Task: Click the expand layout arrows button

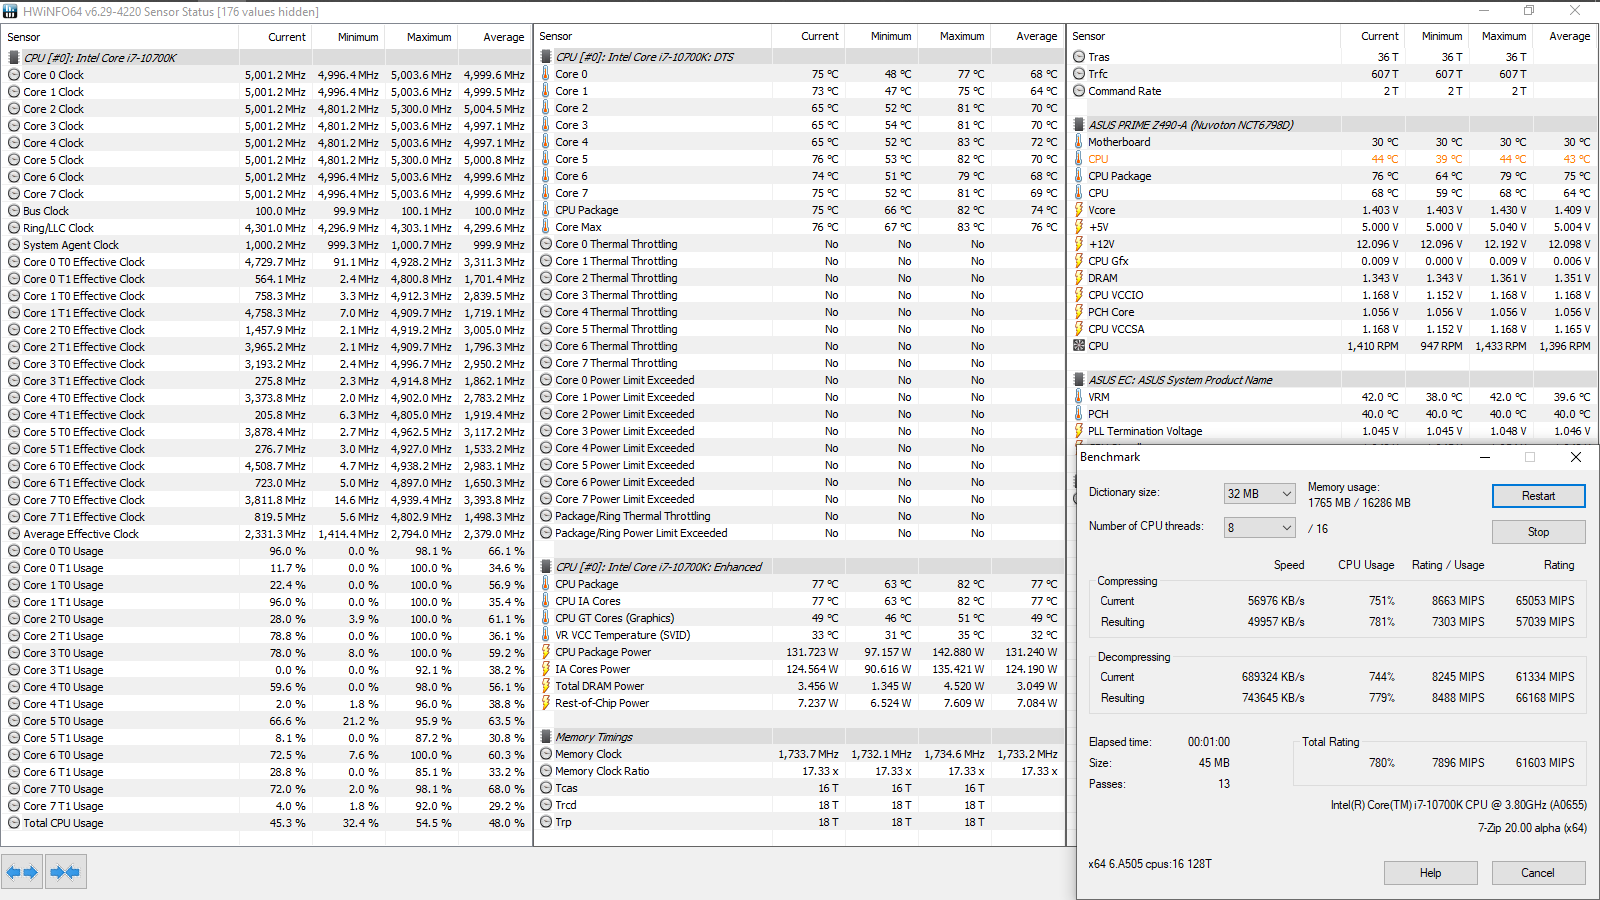Action: coord(22,872)
